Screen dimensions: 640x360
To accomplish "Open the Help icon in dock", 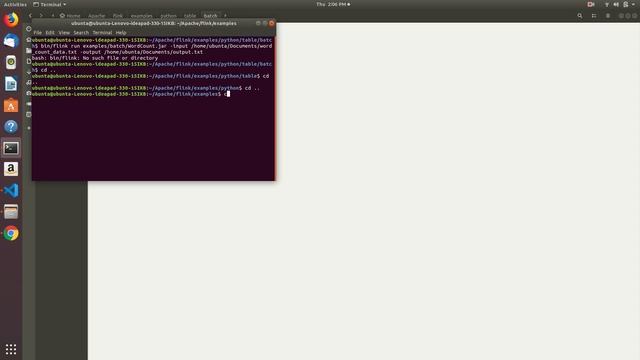I will [x=11, y=127].
